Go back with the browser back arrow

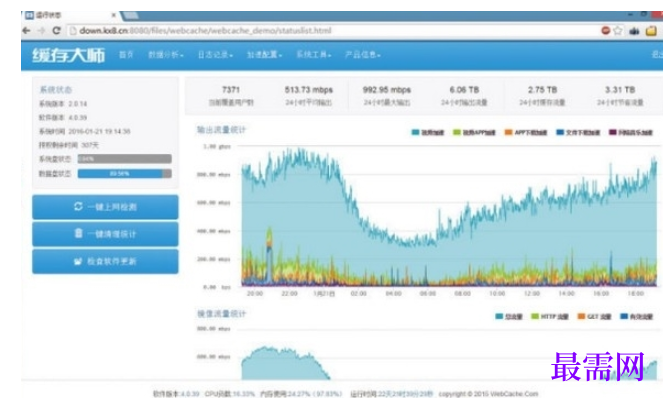(x=26, y=30)
